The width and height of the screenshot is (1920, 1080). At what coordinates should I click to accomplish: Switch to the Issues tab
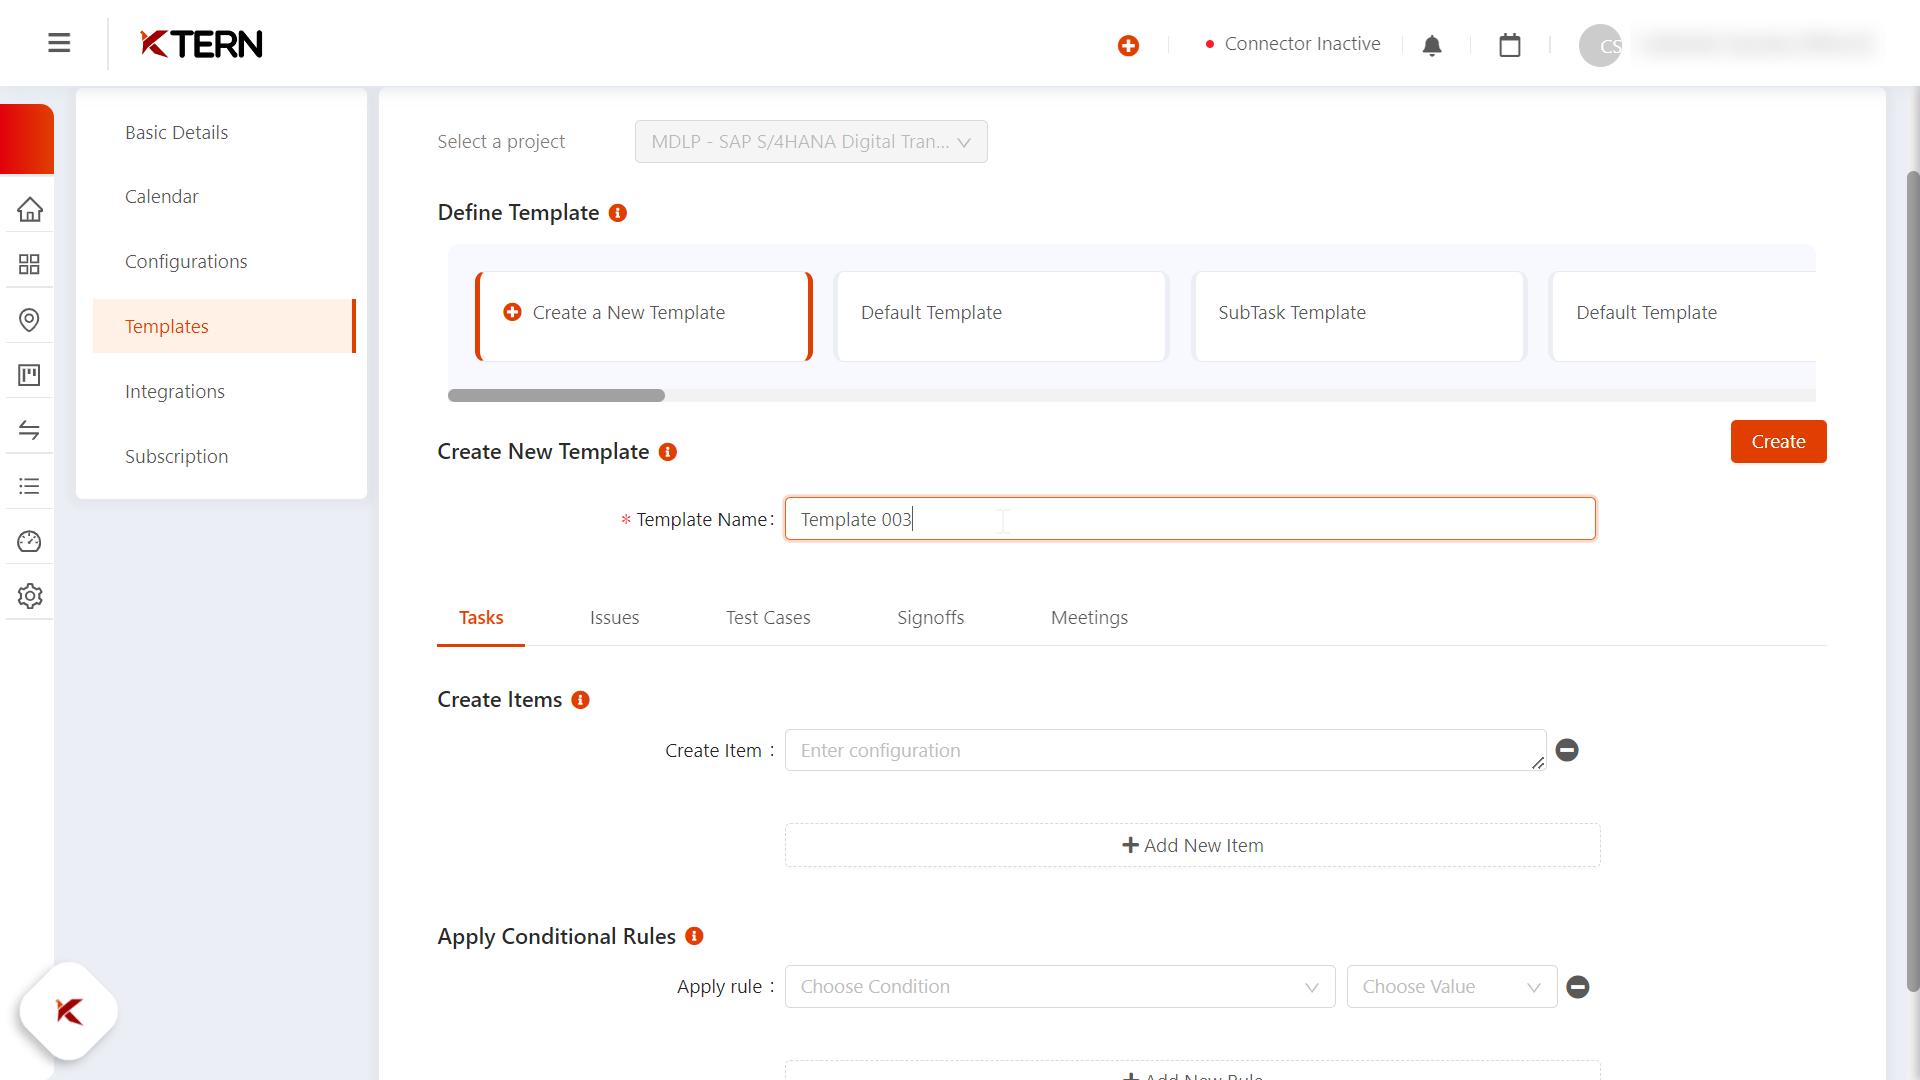pyautogui.click(x=614, y=618)
